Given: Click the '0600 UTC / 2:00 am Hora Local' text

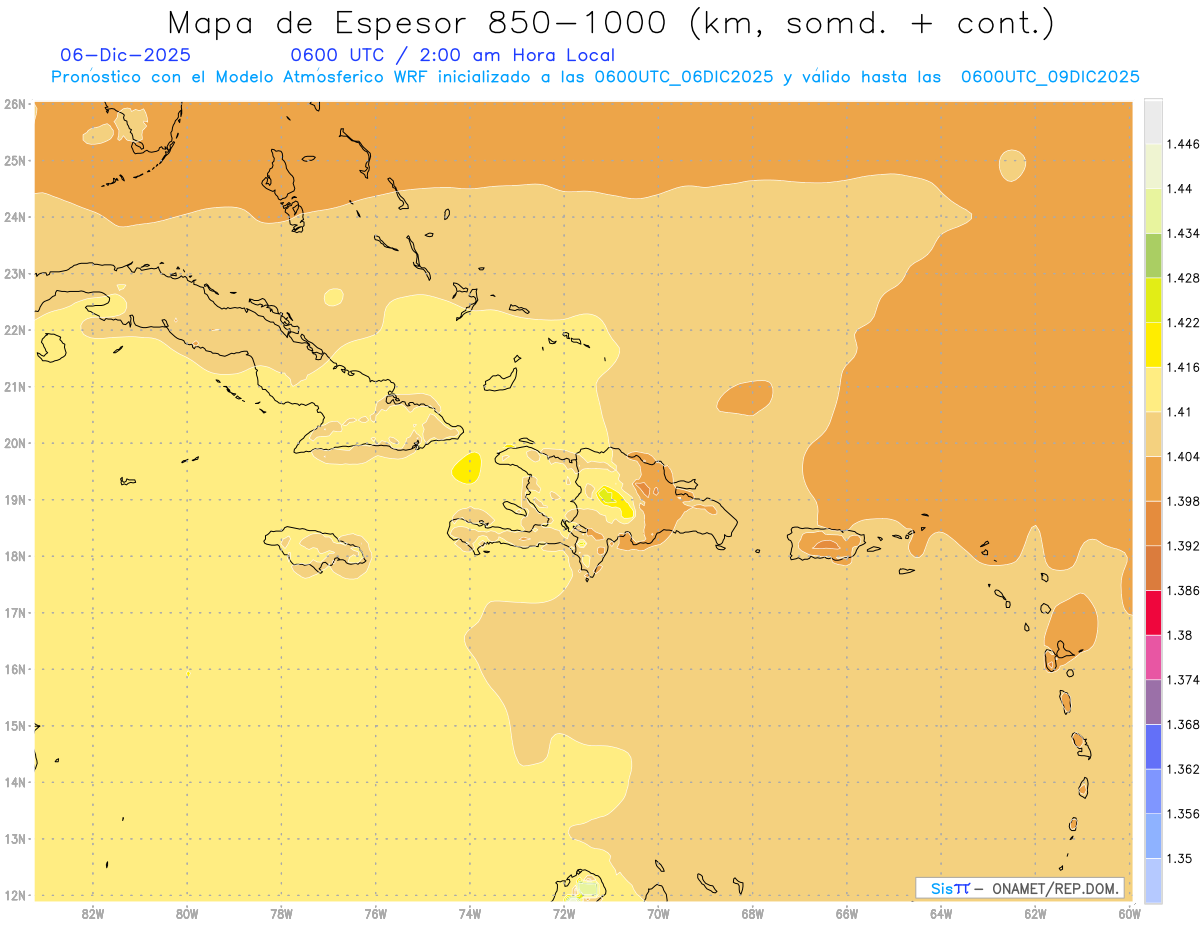Looking at the screenshot, I should pyautogui.click(x=453, y=55).
